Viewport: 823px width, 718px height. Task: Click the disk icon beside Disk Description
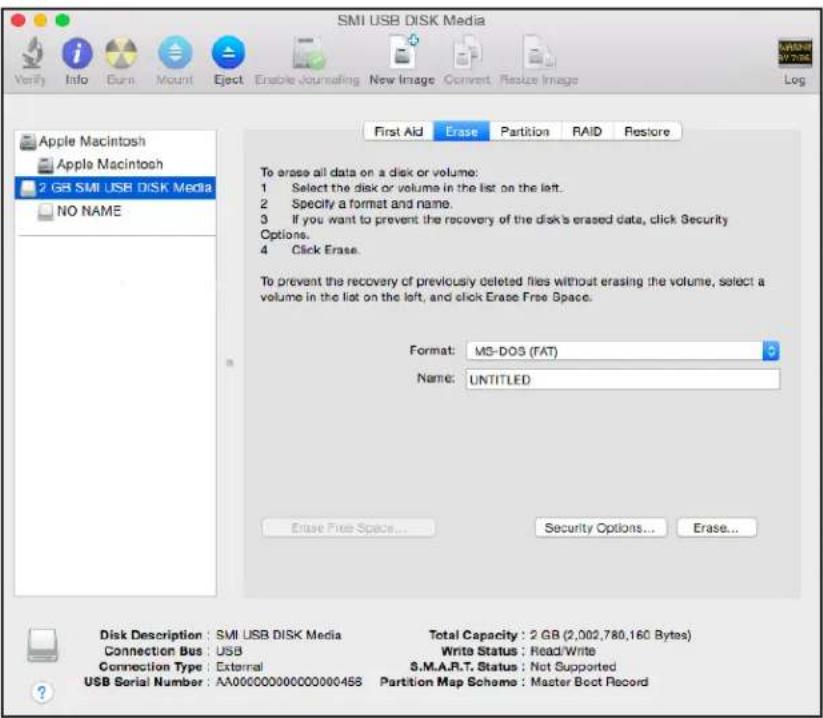point(43,645)
